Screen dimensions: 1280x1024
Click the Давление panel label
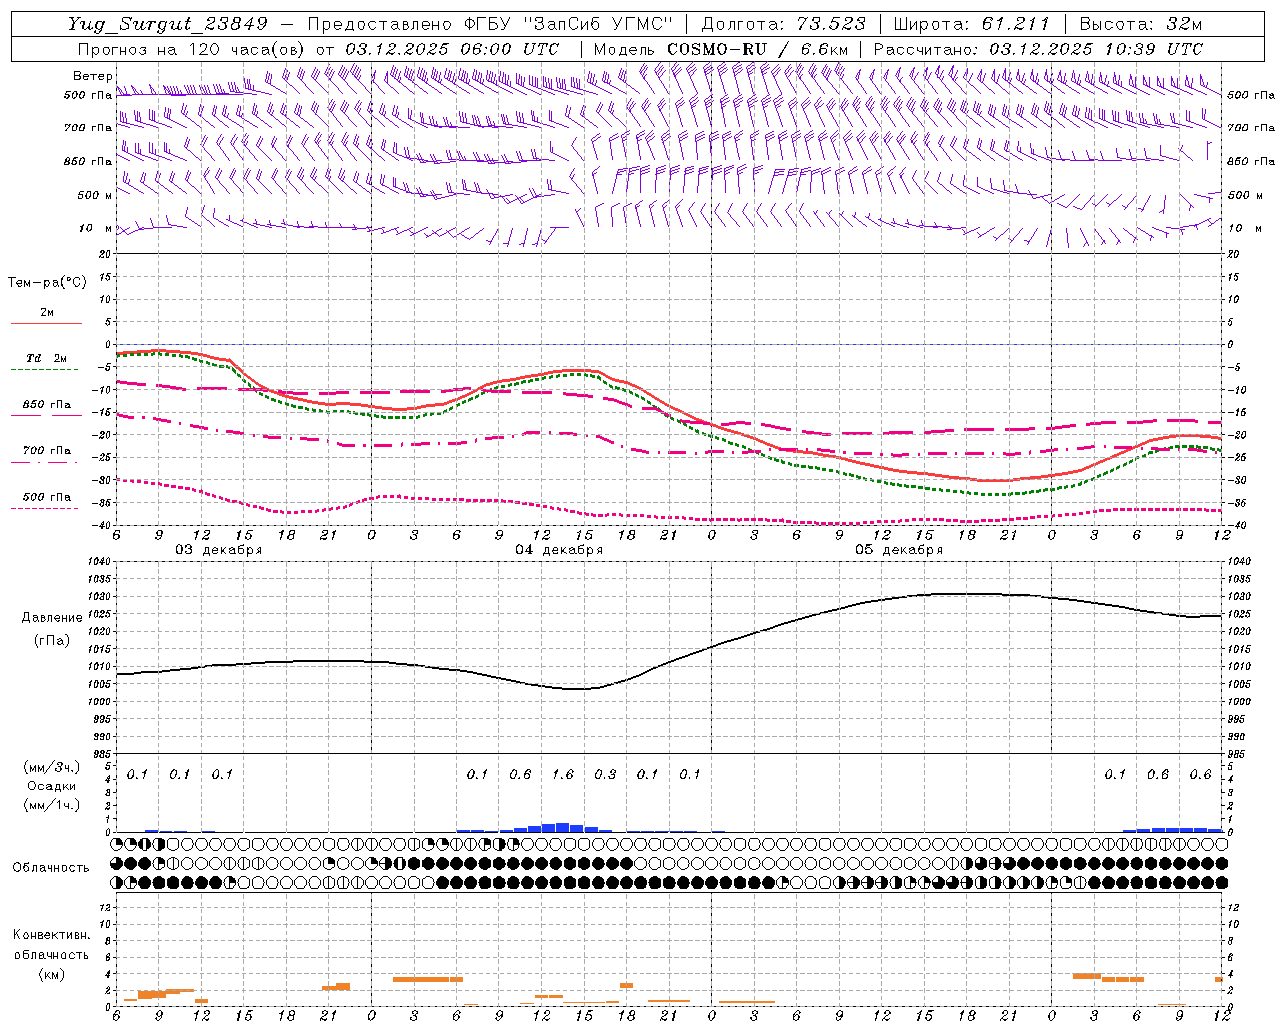pyautogui.click(x=51, y=618)
